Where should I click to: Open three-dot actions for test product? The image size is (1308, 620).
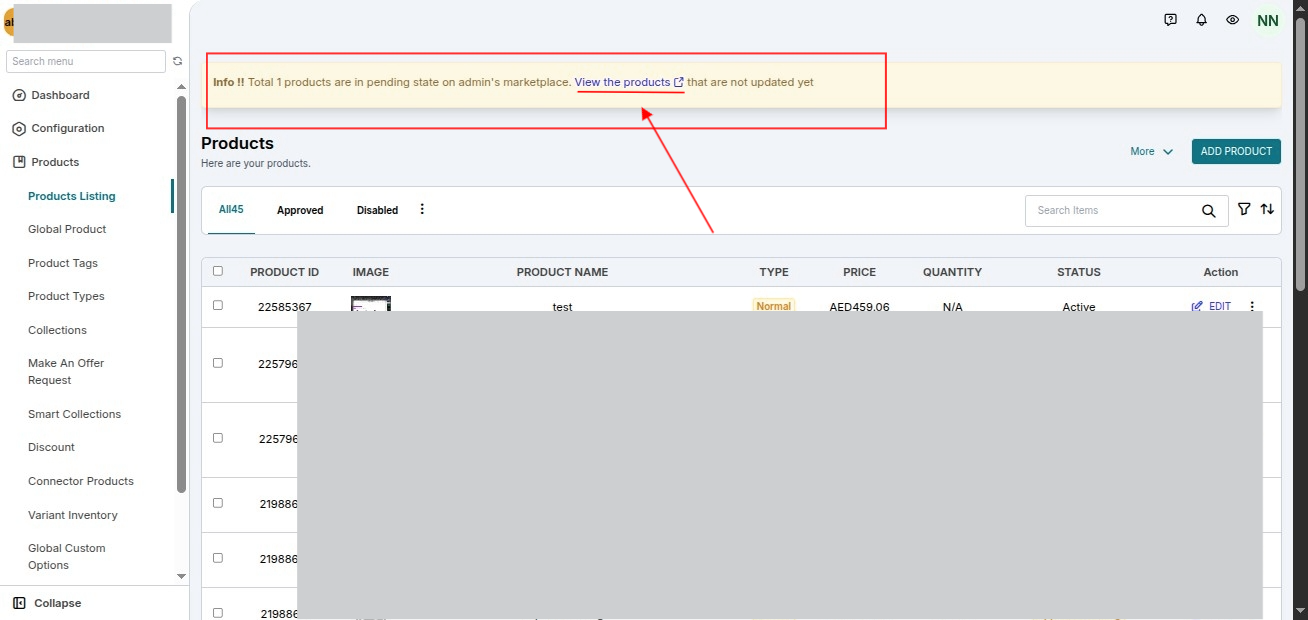click(x=1252, y=307)
